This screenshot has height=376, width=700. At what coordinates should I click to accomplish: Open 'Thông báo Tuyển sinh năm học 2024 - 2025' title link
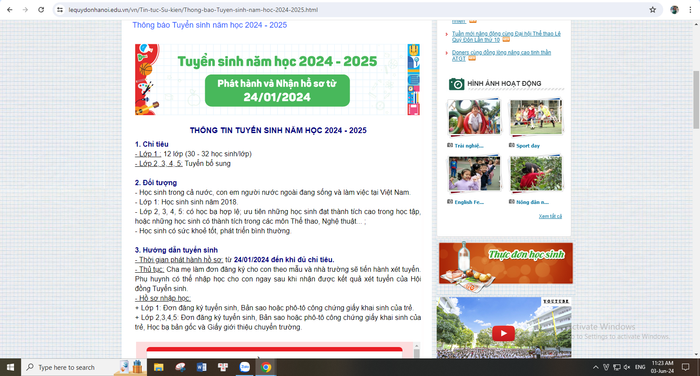click(x=209, y=25)
